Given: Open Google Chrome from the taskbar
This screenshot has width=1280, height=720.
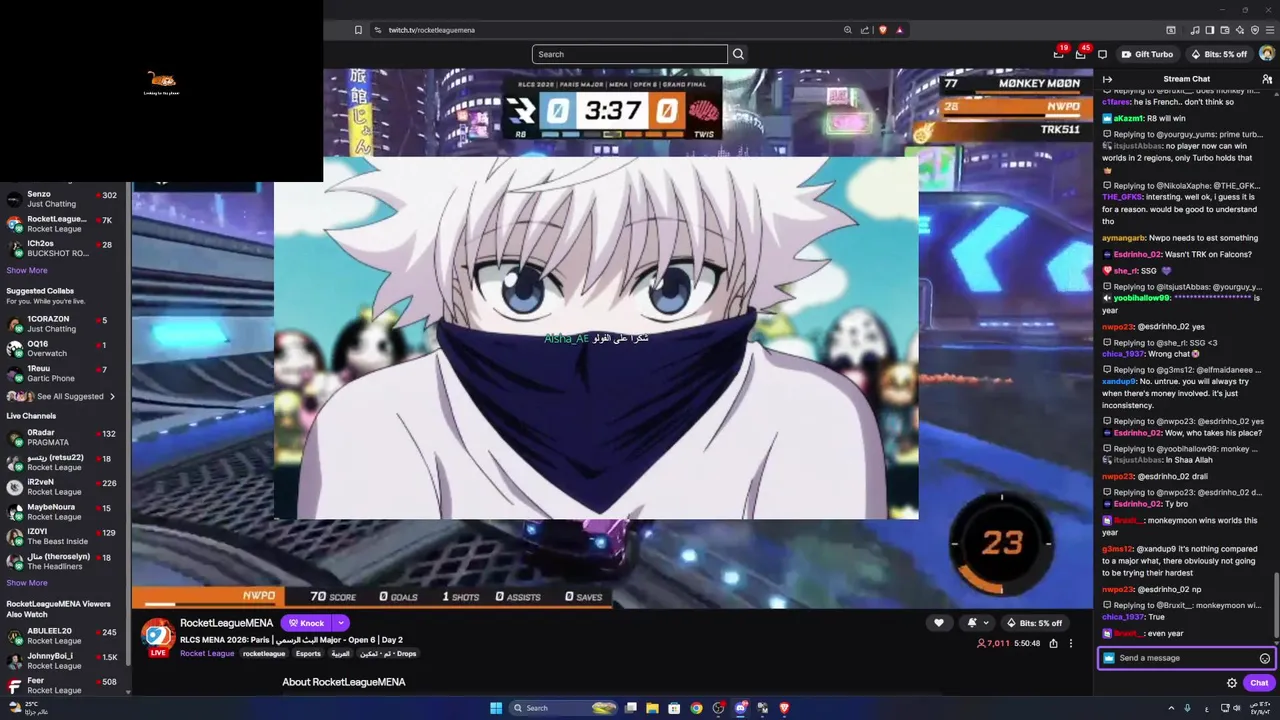Looking at the screenshot, I should pyautogui.click(x=696, y=708).
